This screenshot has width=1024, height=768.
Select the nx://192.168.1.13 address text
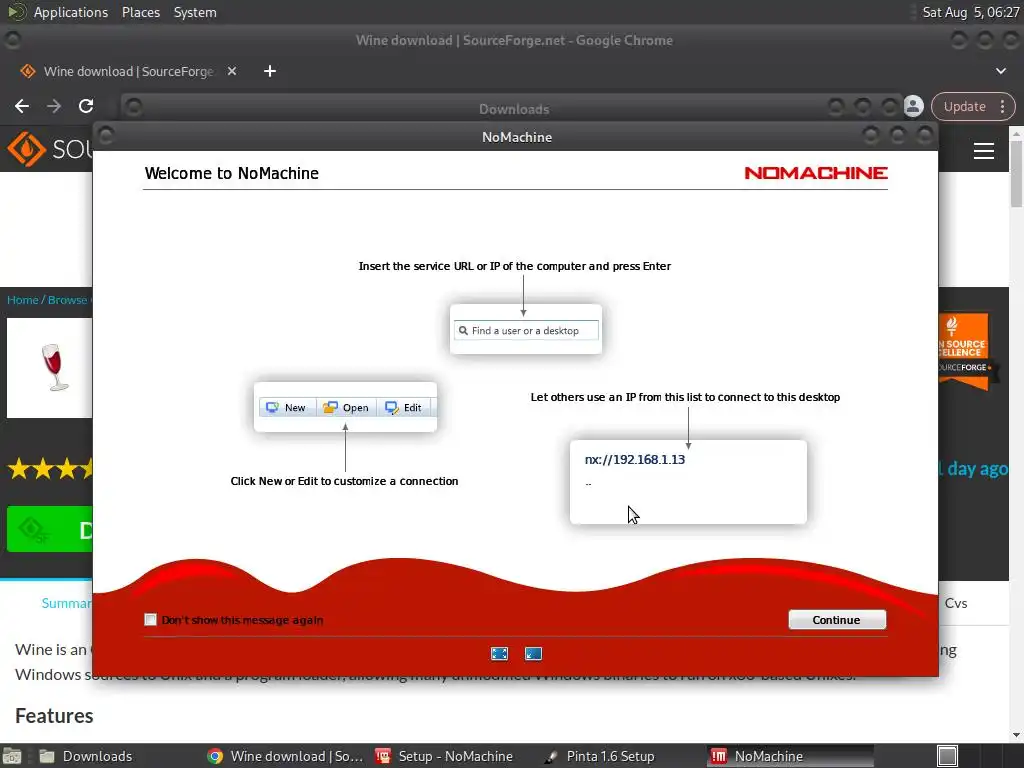635,460
